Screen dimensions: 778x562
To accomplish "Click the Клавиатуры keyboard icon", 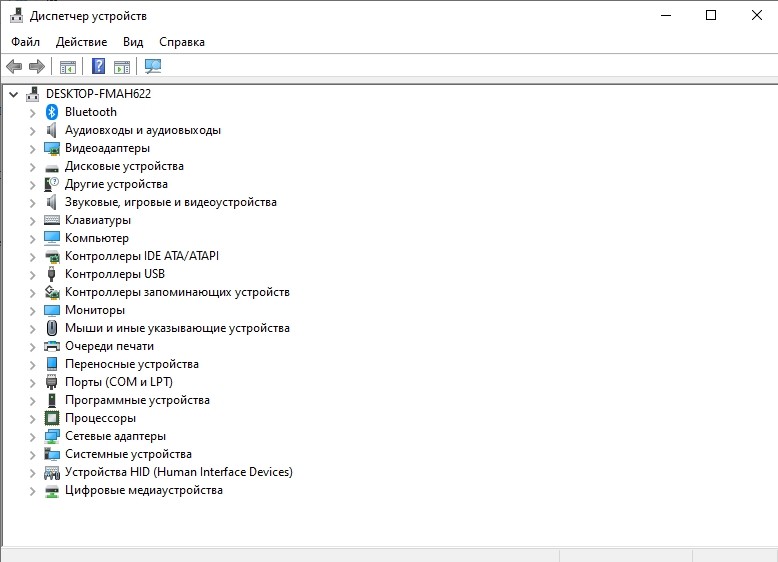I will coord(52,220).
